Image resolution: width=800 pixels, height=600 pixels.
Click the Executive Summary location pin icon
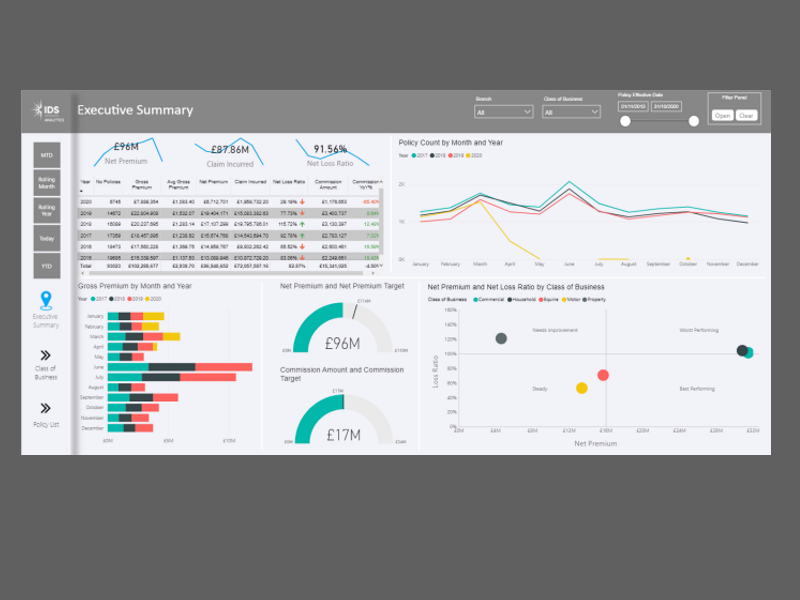coord(46,300)
